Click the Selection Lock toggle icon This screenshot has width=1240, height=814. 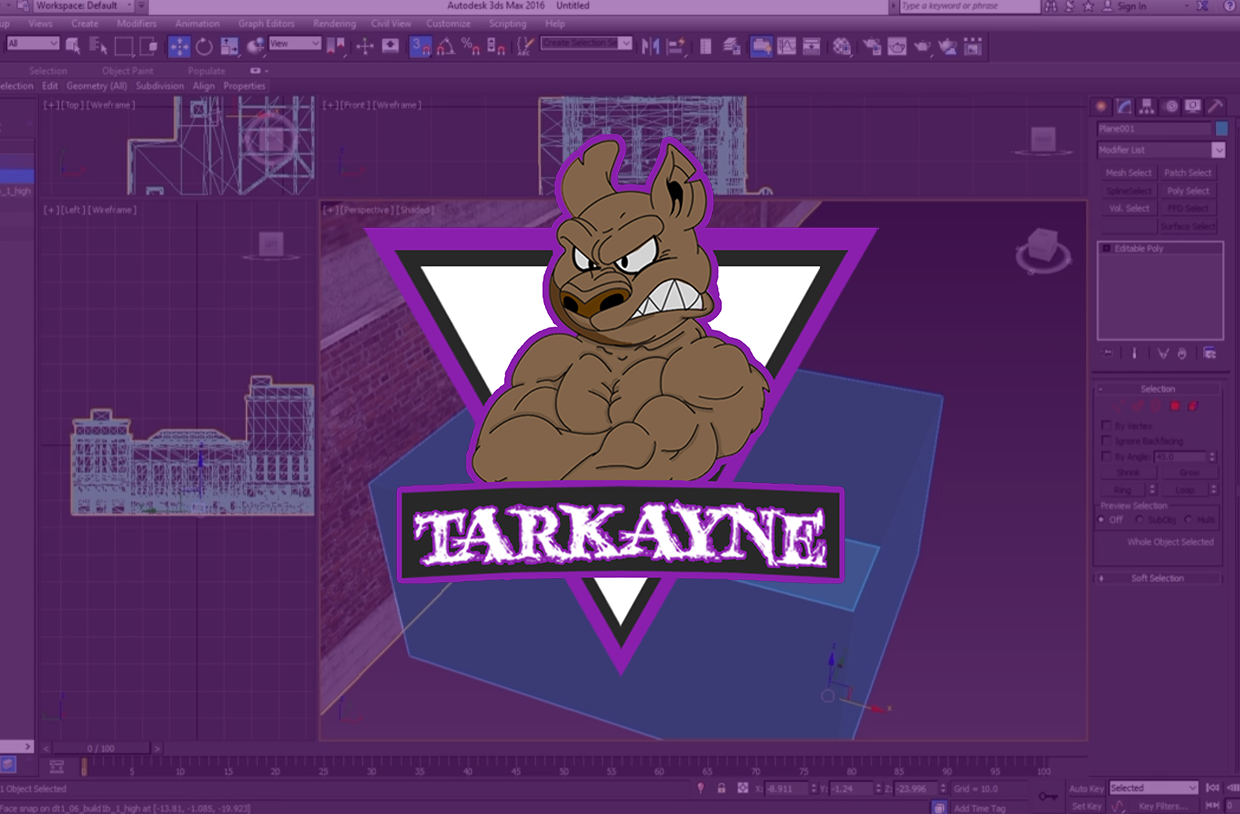[721, 788]
